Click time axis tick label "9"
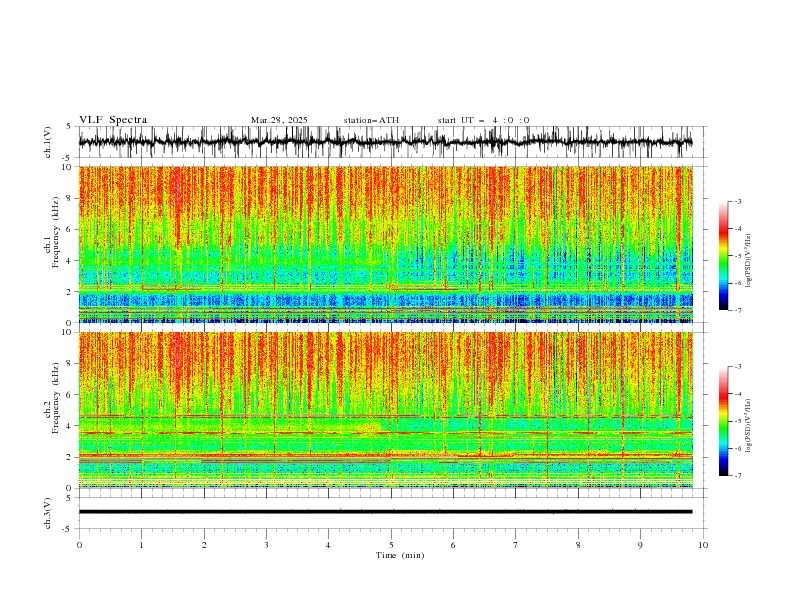This screenshot has width=792, height=612. (x=640, y=545)
